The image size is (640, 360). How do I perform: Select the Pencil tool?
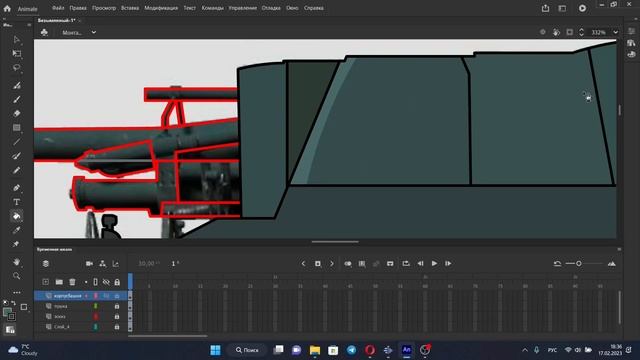pyautogui.click(x=16, y=170)
